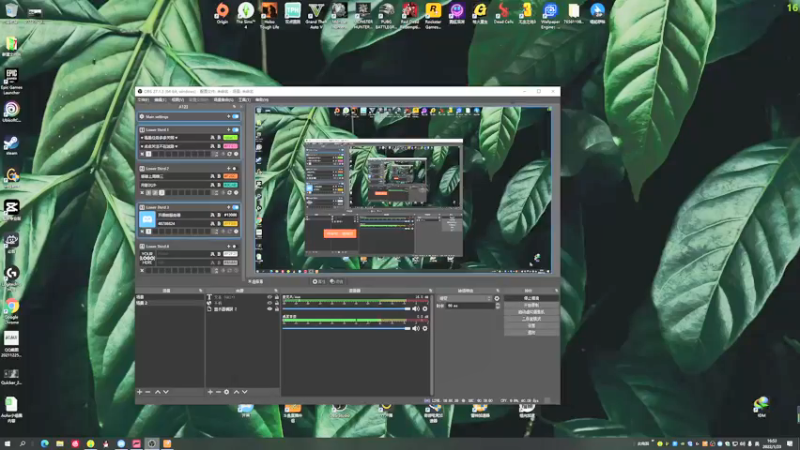Open The Sims 4 desktop shortcut

245,14
